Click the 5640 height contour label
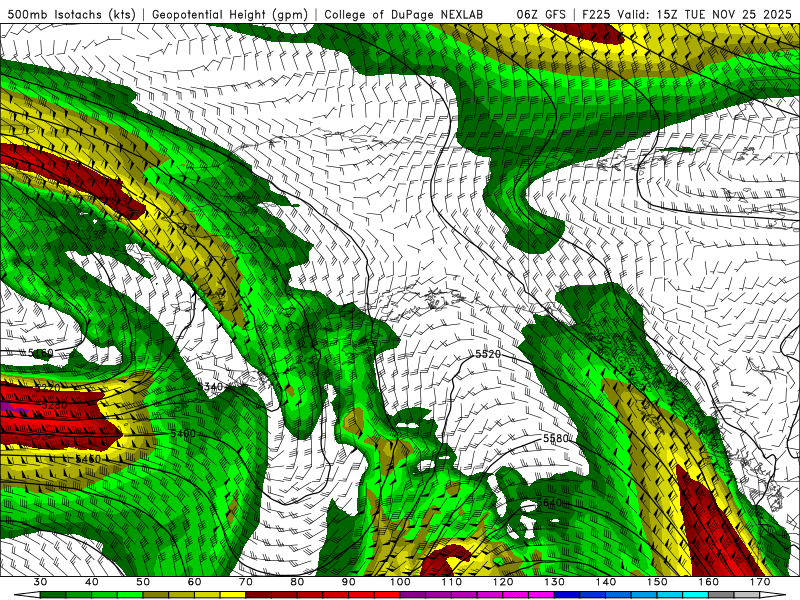The image size is (800, 600). pyautogui.click(x=549, y=503)
